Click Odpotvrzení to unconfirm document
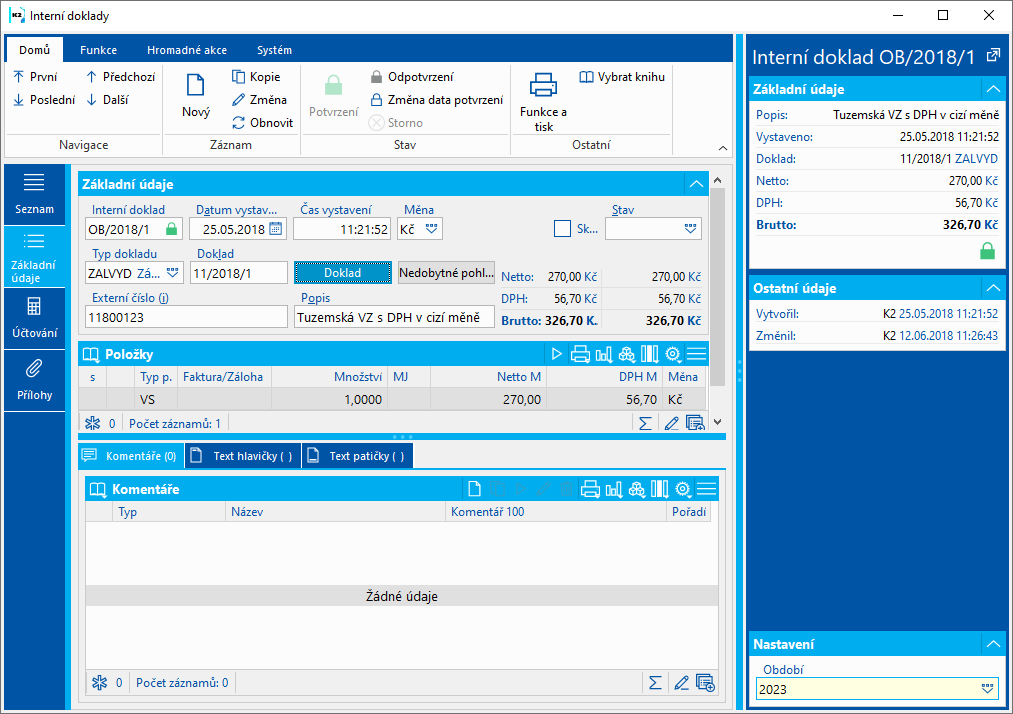 [x=412, y=77]
